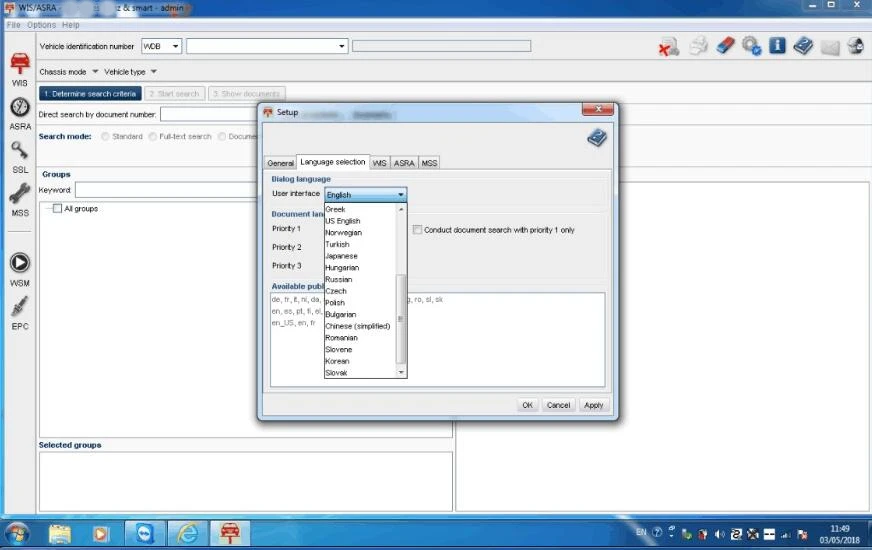Screen dimensions: 872x550
Task: Open the SSL wrench icon in sidebar
Action: pos(19,150)
